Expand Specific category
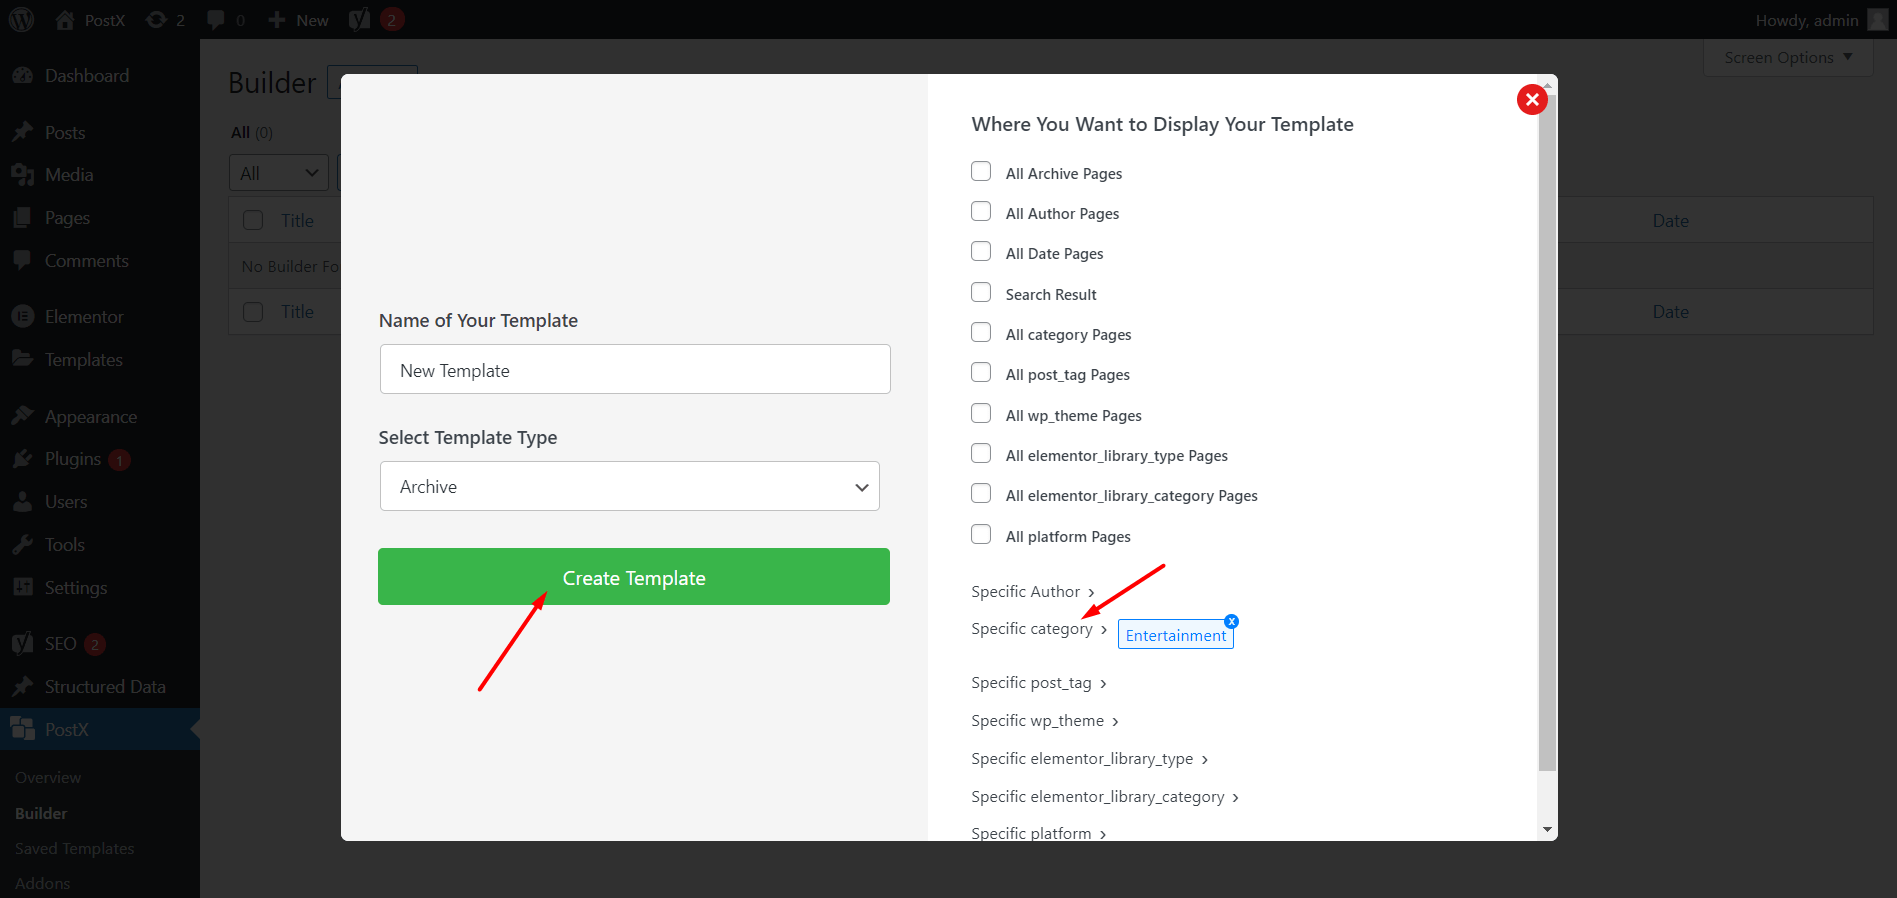 pyautogui.click(x=1039, y=629)
